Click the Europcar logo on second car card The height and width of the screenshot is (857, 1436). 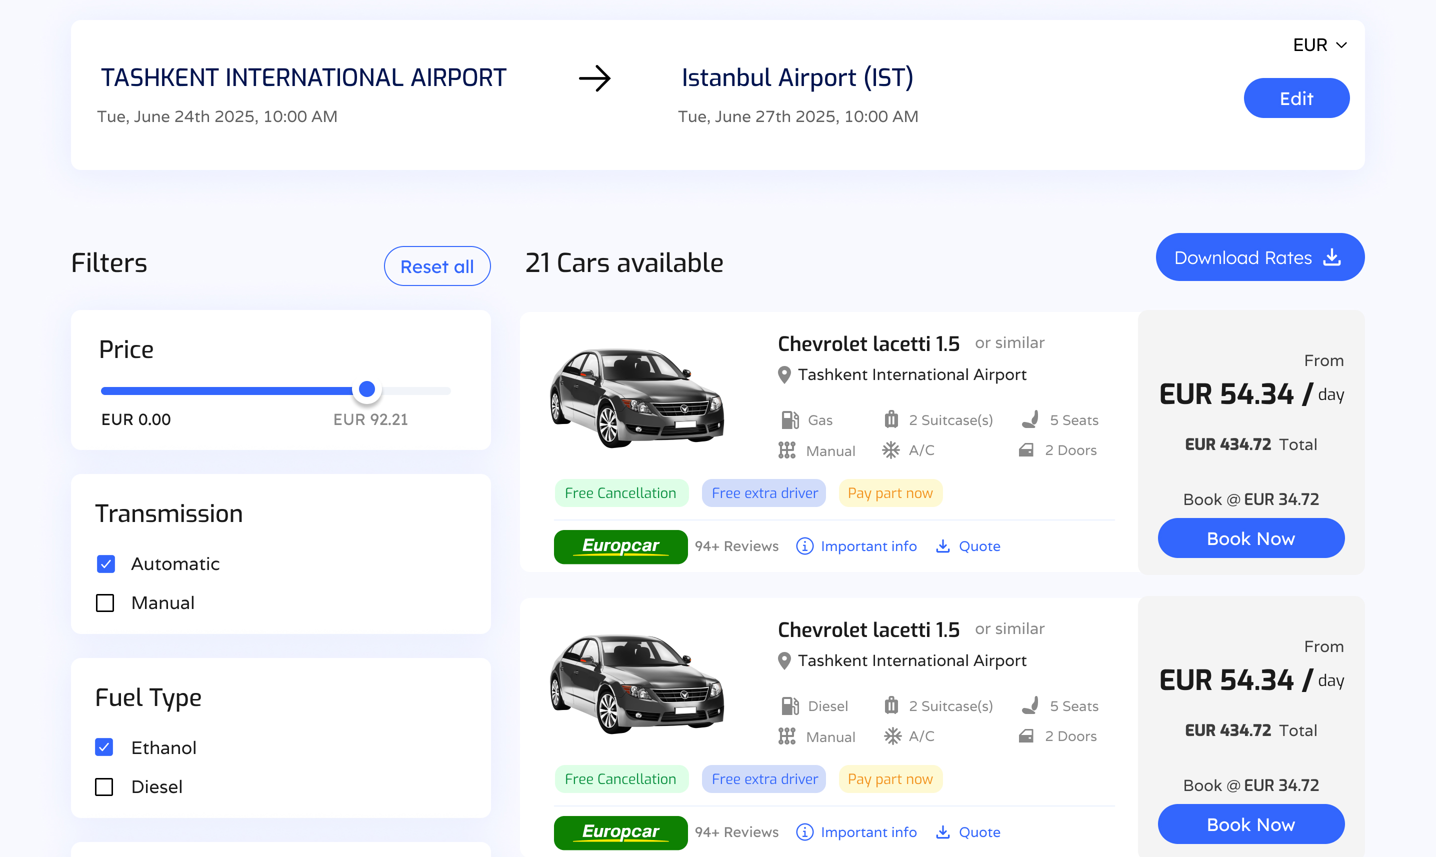(621, 833)
